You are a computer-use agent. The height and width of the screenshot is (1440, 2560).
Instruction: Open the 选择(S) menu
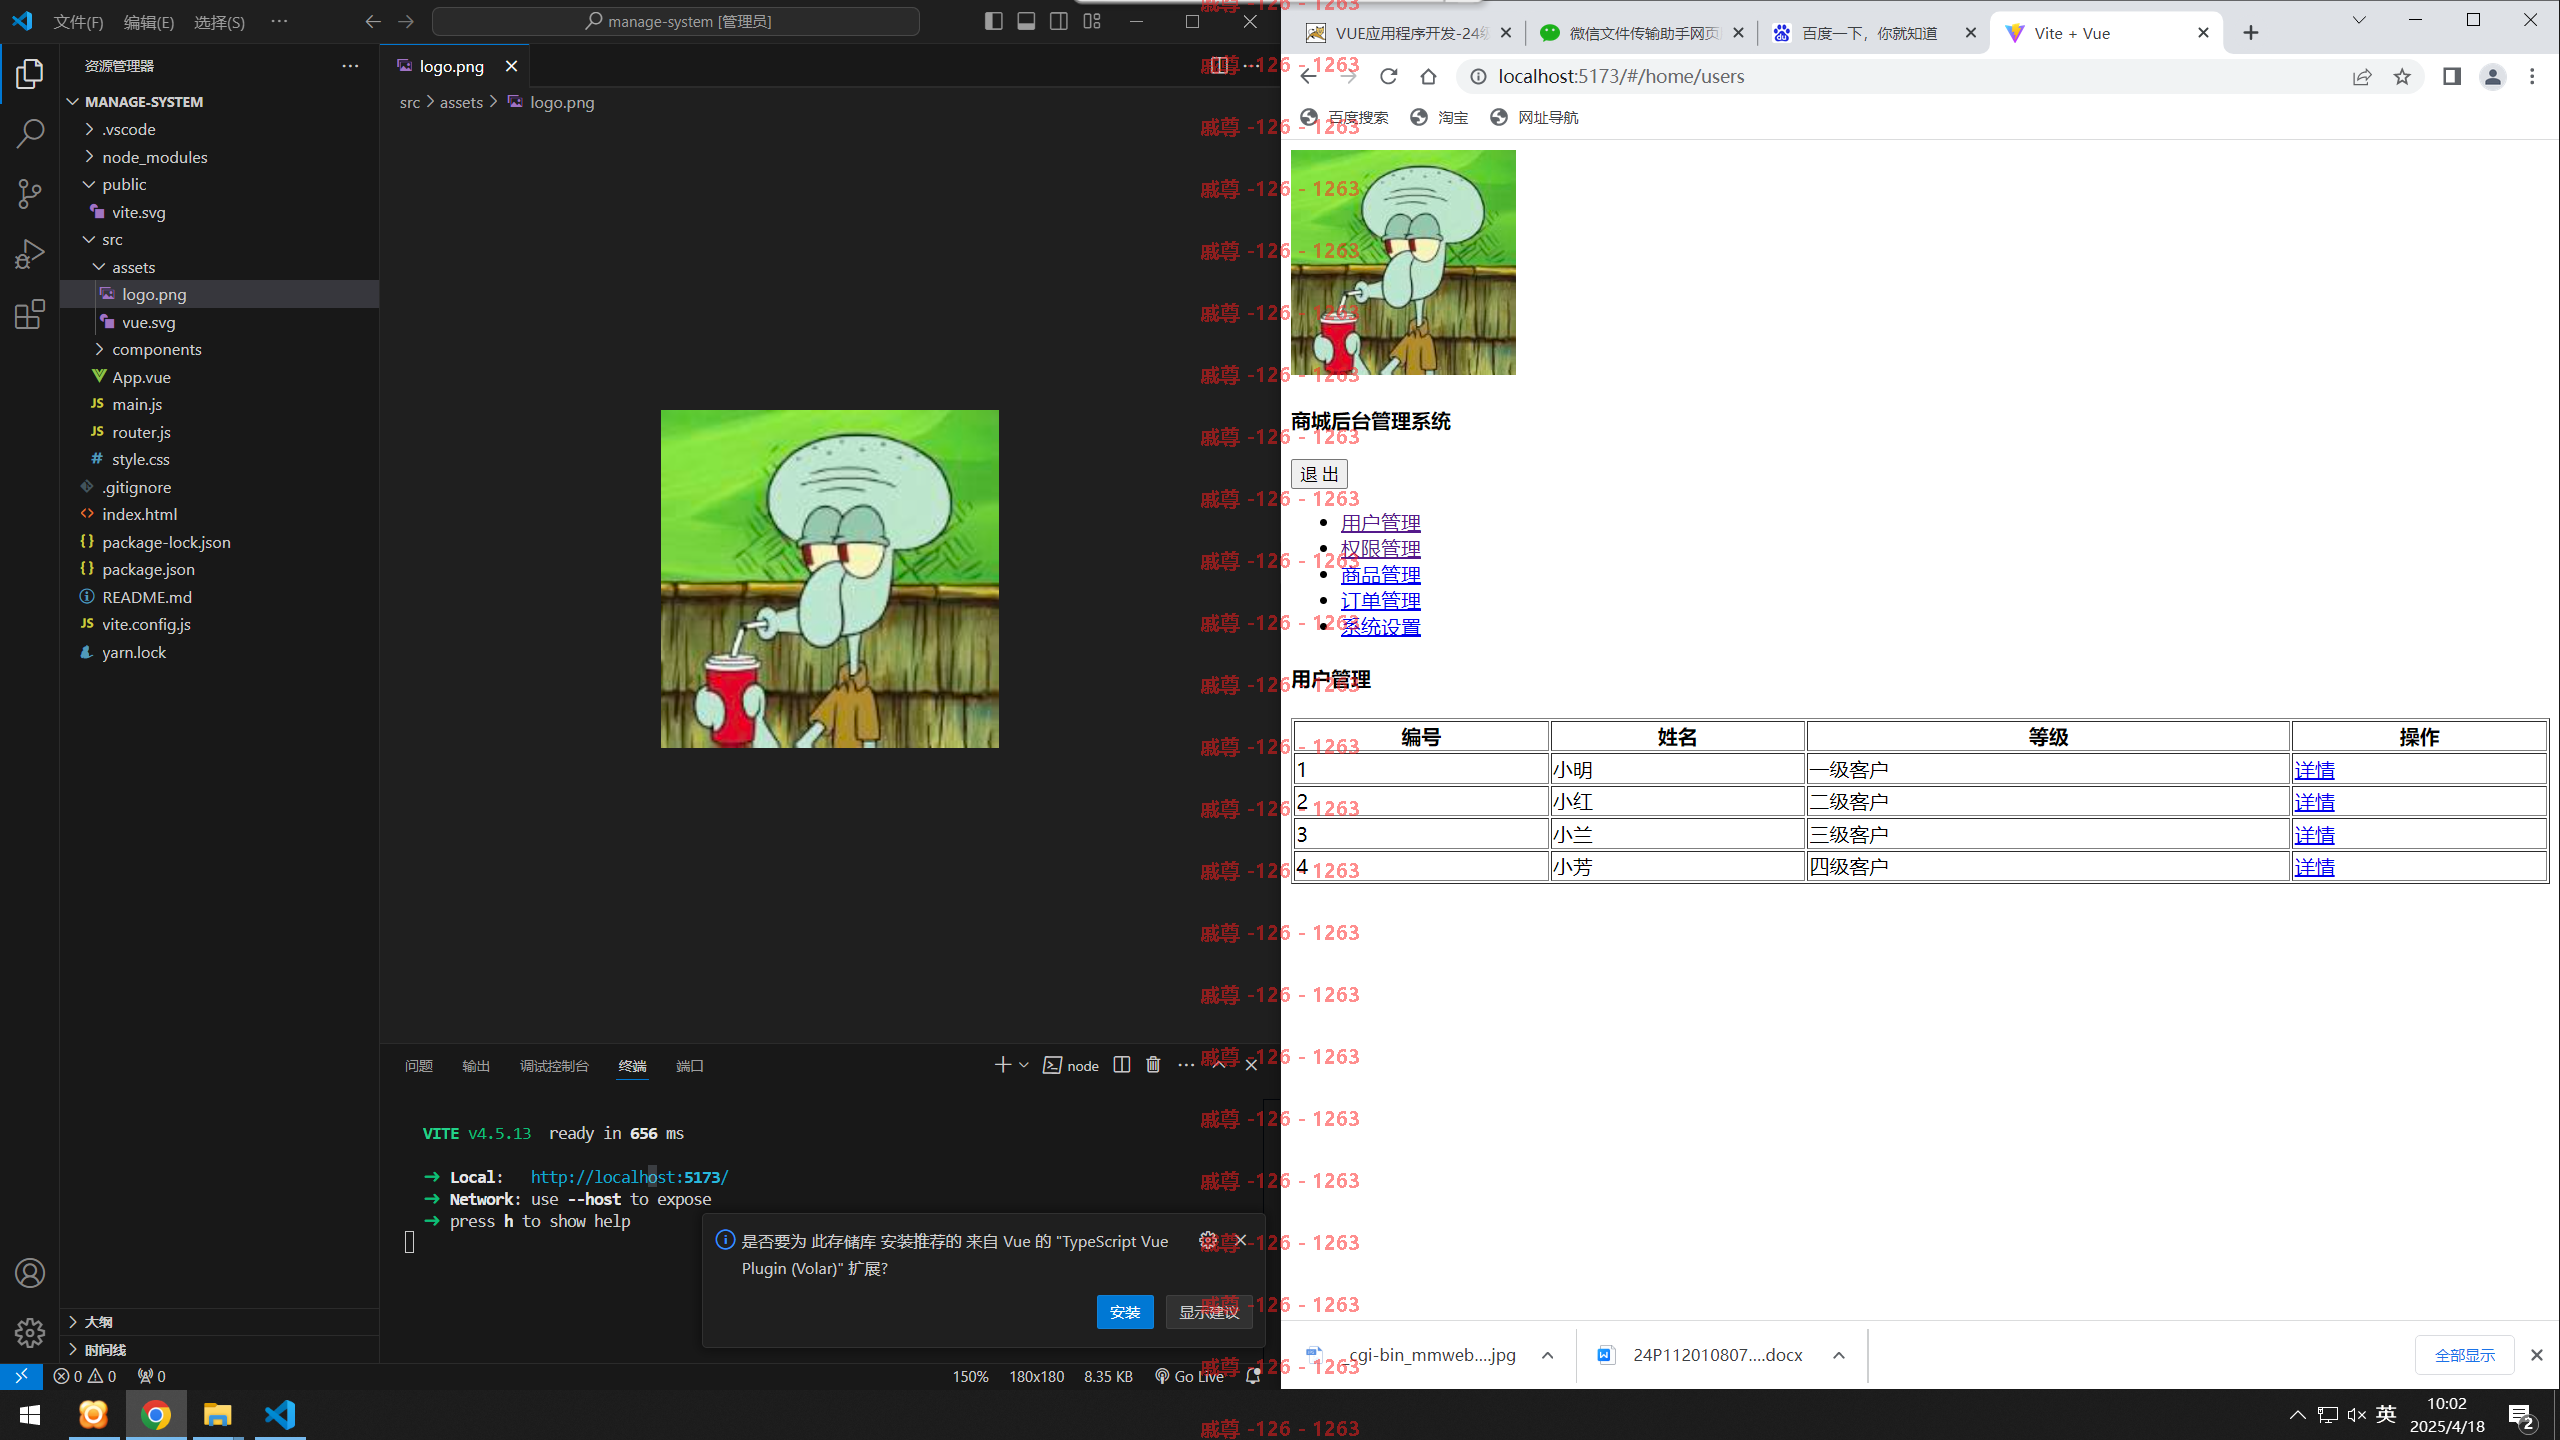219,22
